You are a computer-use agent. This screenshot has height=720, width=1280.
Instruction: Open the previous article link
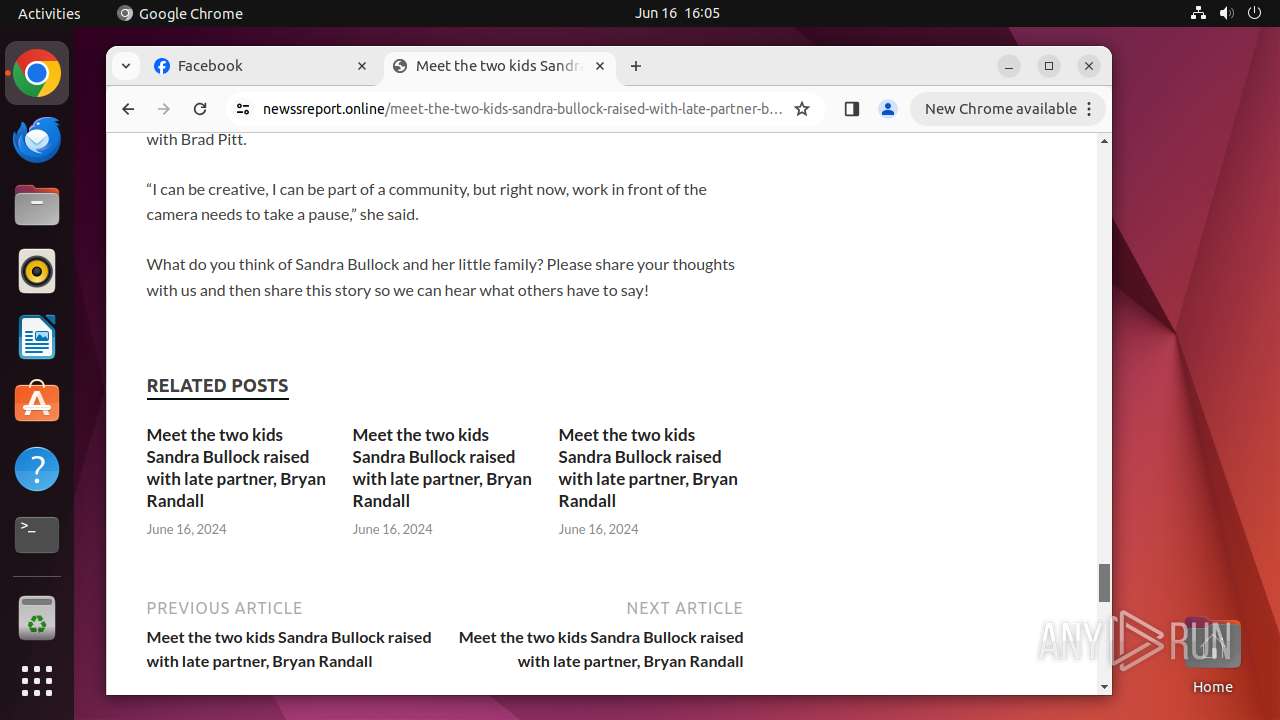pos(289,649)
